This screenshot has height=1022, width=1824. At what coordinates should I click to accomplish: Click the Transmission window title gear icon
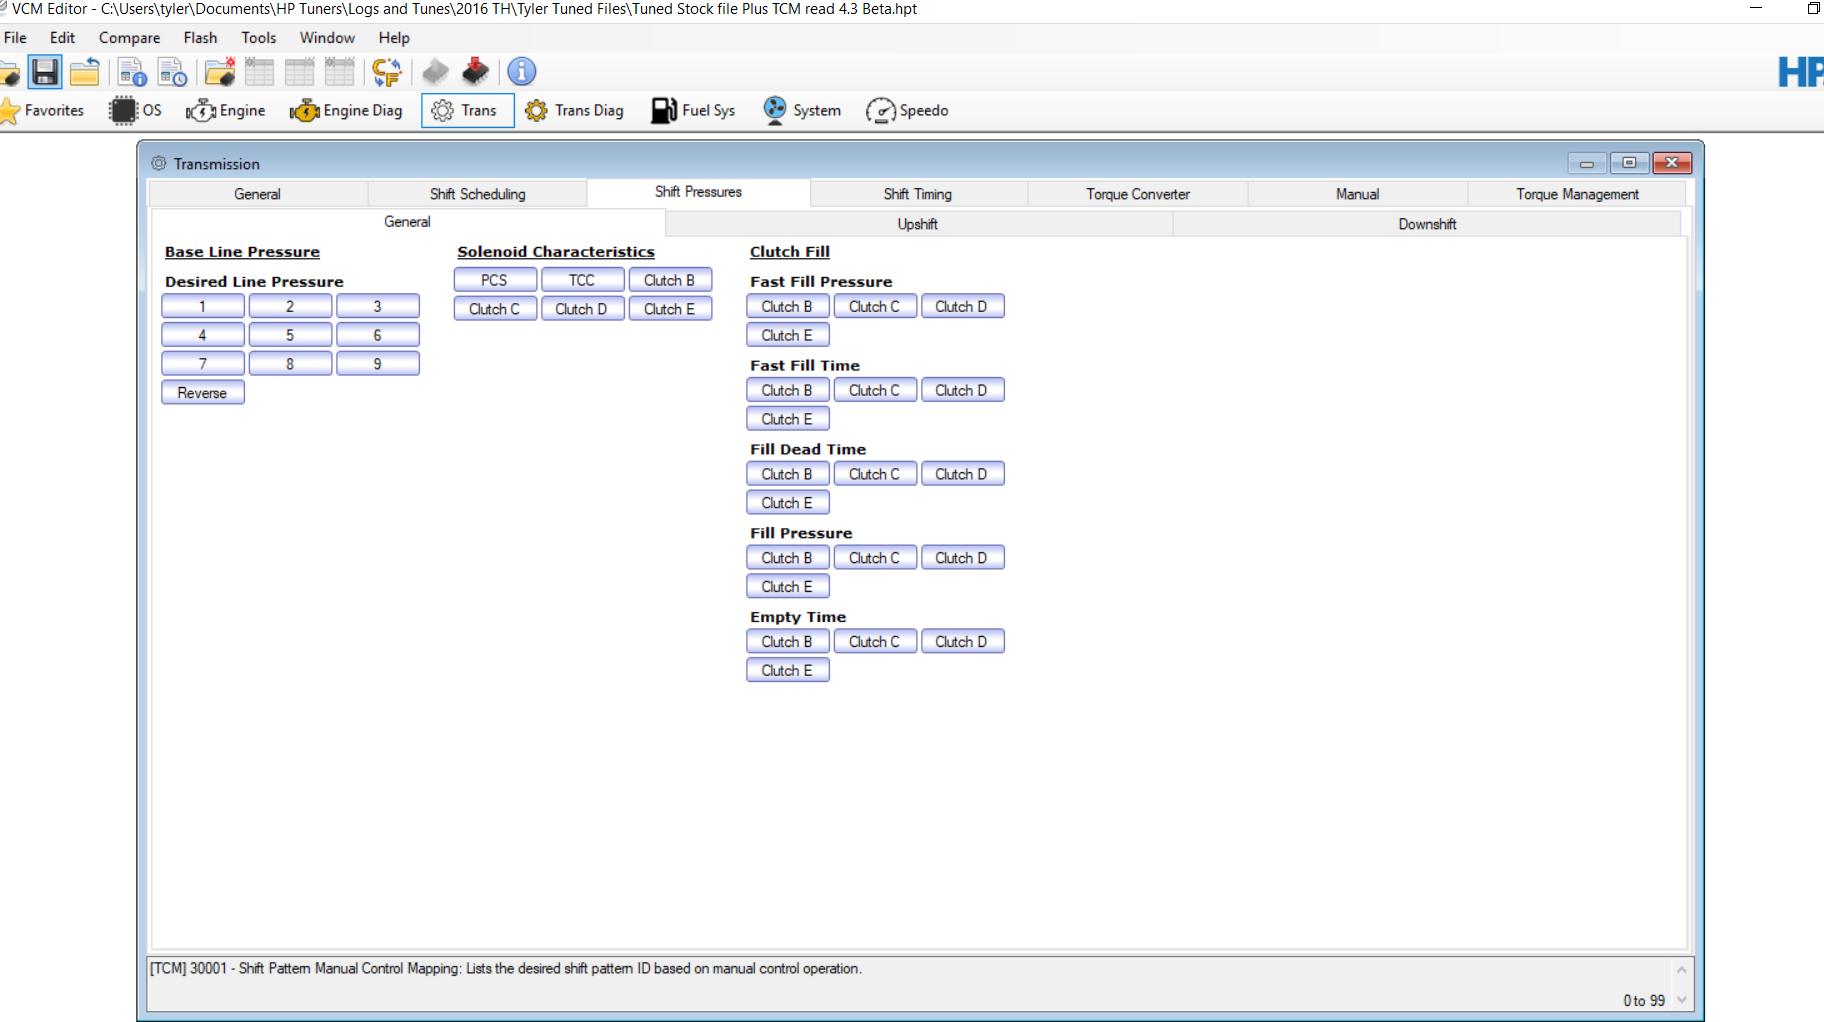click(x=159, y=163)
